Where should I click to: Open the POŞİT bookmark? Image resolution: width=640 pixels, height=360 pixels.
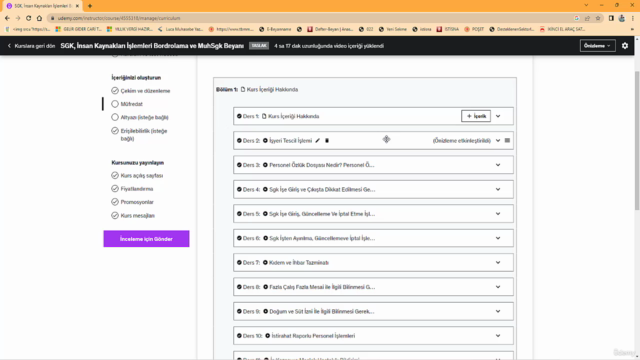click(474, 29)
